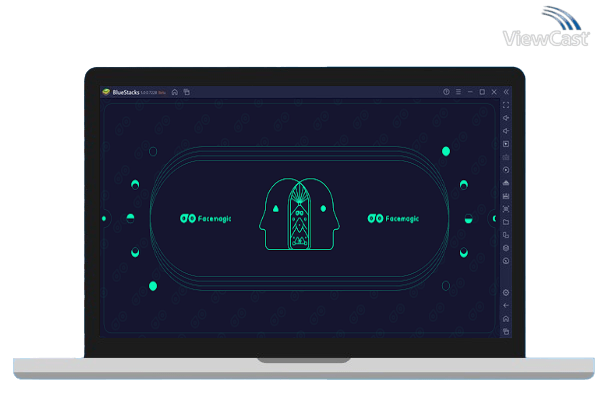Open the help question mark icon
602x414 pixels.
pyautogui.click(x=446, y=92)
